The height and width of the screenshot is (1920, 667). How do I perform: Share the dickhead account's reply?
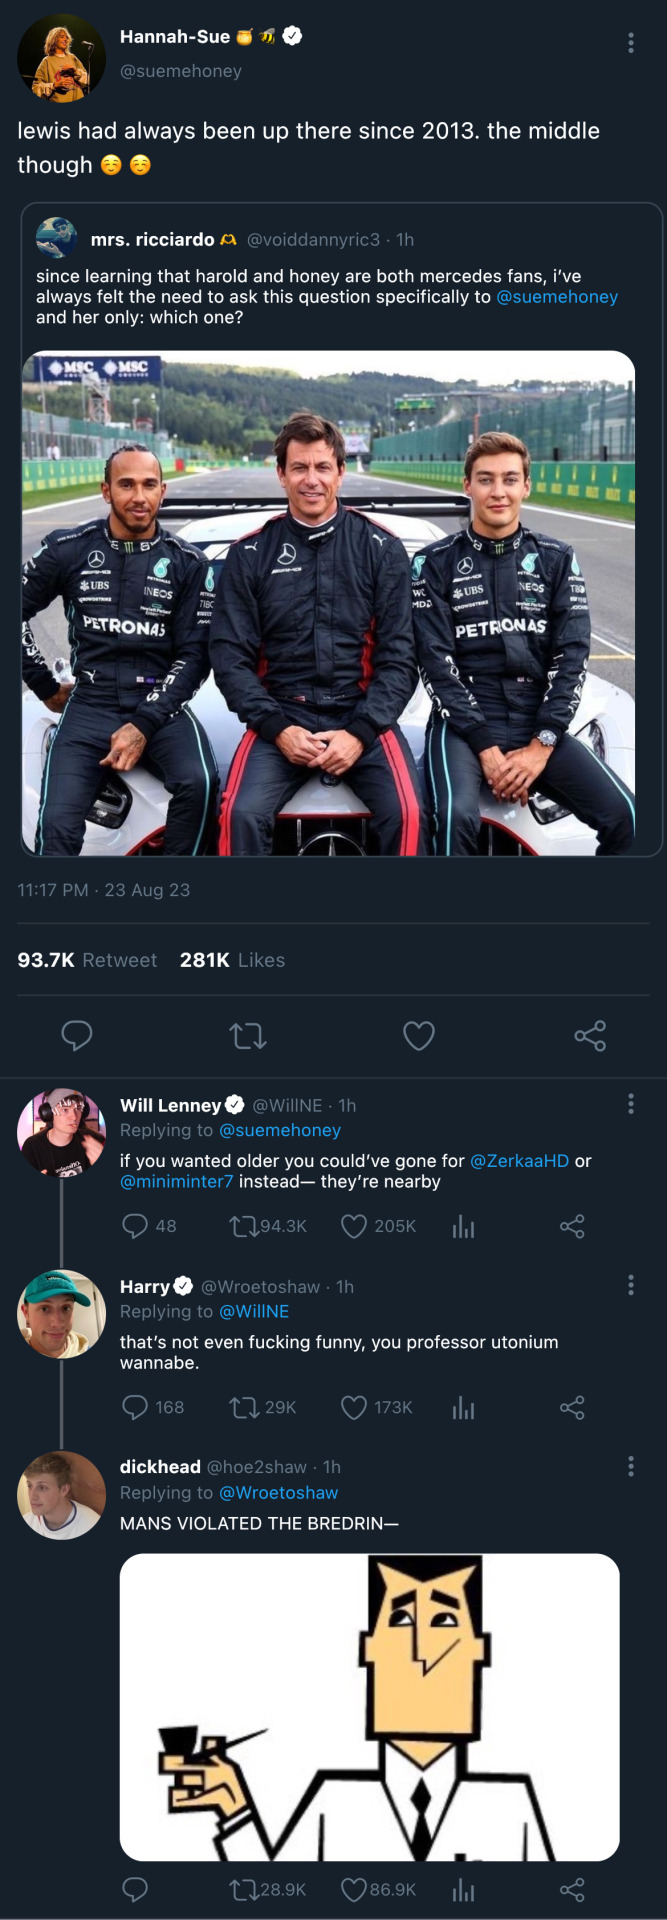572,1889
